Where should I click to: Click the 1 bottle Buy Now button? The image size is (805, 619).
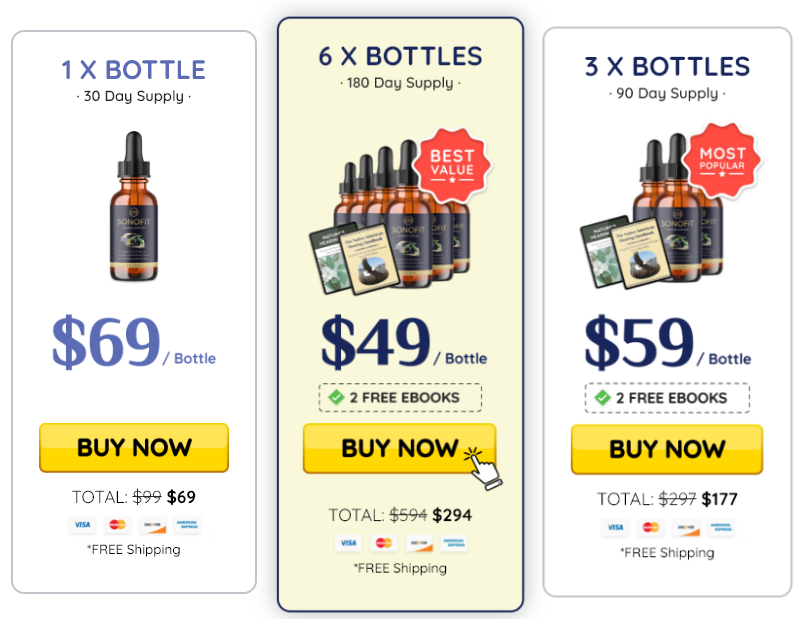pos(134,448)
